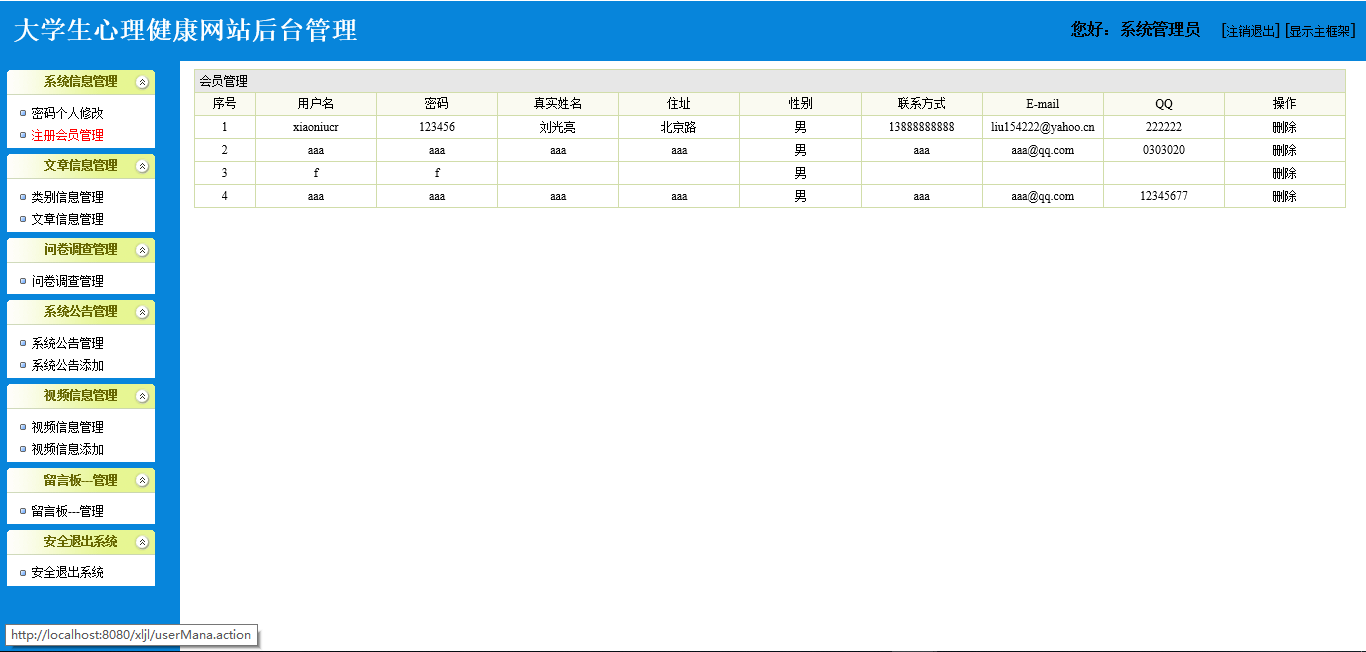Click the 联系方式 column header

pos(921,104)
